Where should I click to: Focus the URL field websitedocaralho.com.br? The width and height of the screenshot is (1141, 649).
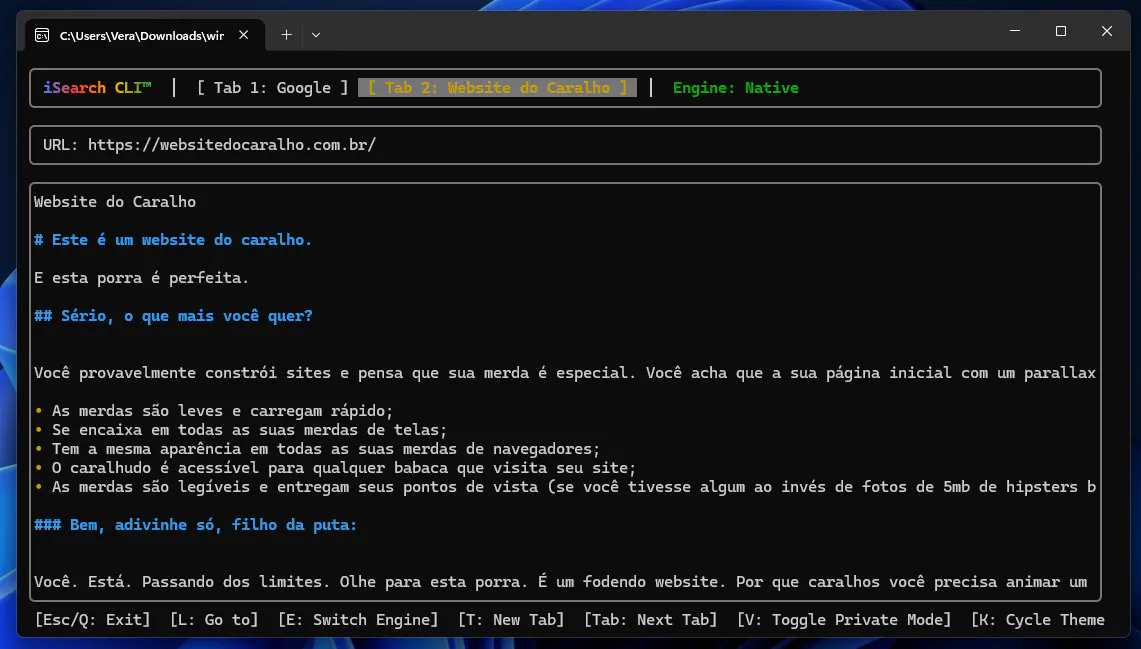pos(565,145)
